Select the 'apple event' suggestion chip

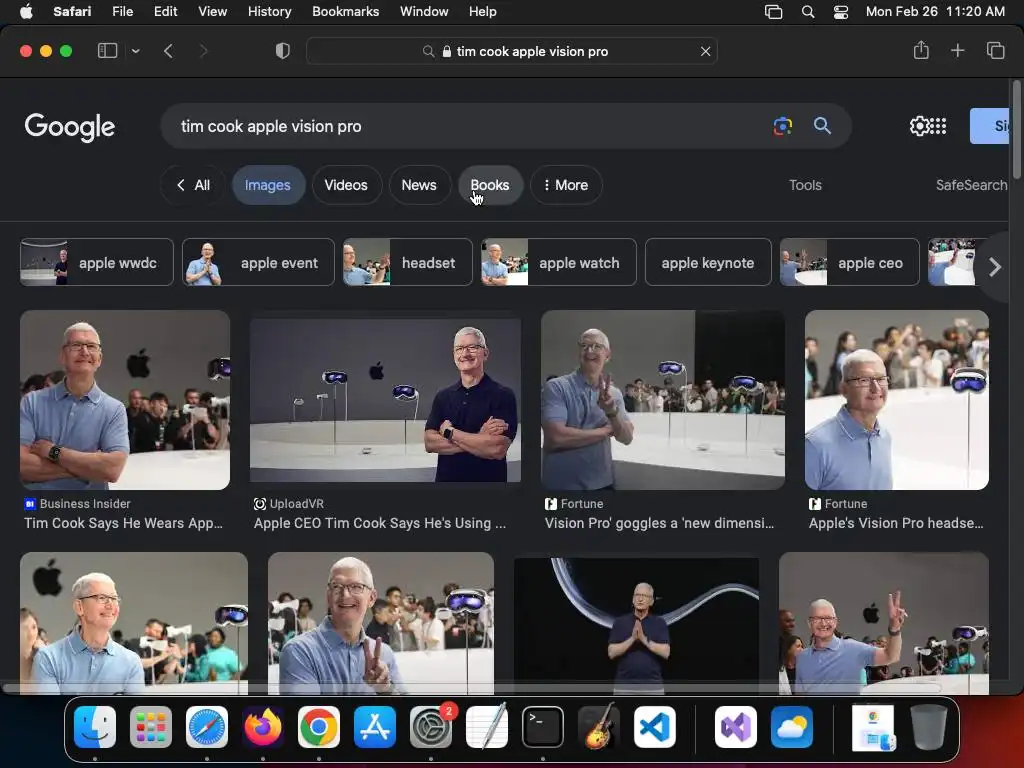coord(258,262)
